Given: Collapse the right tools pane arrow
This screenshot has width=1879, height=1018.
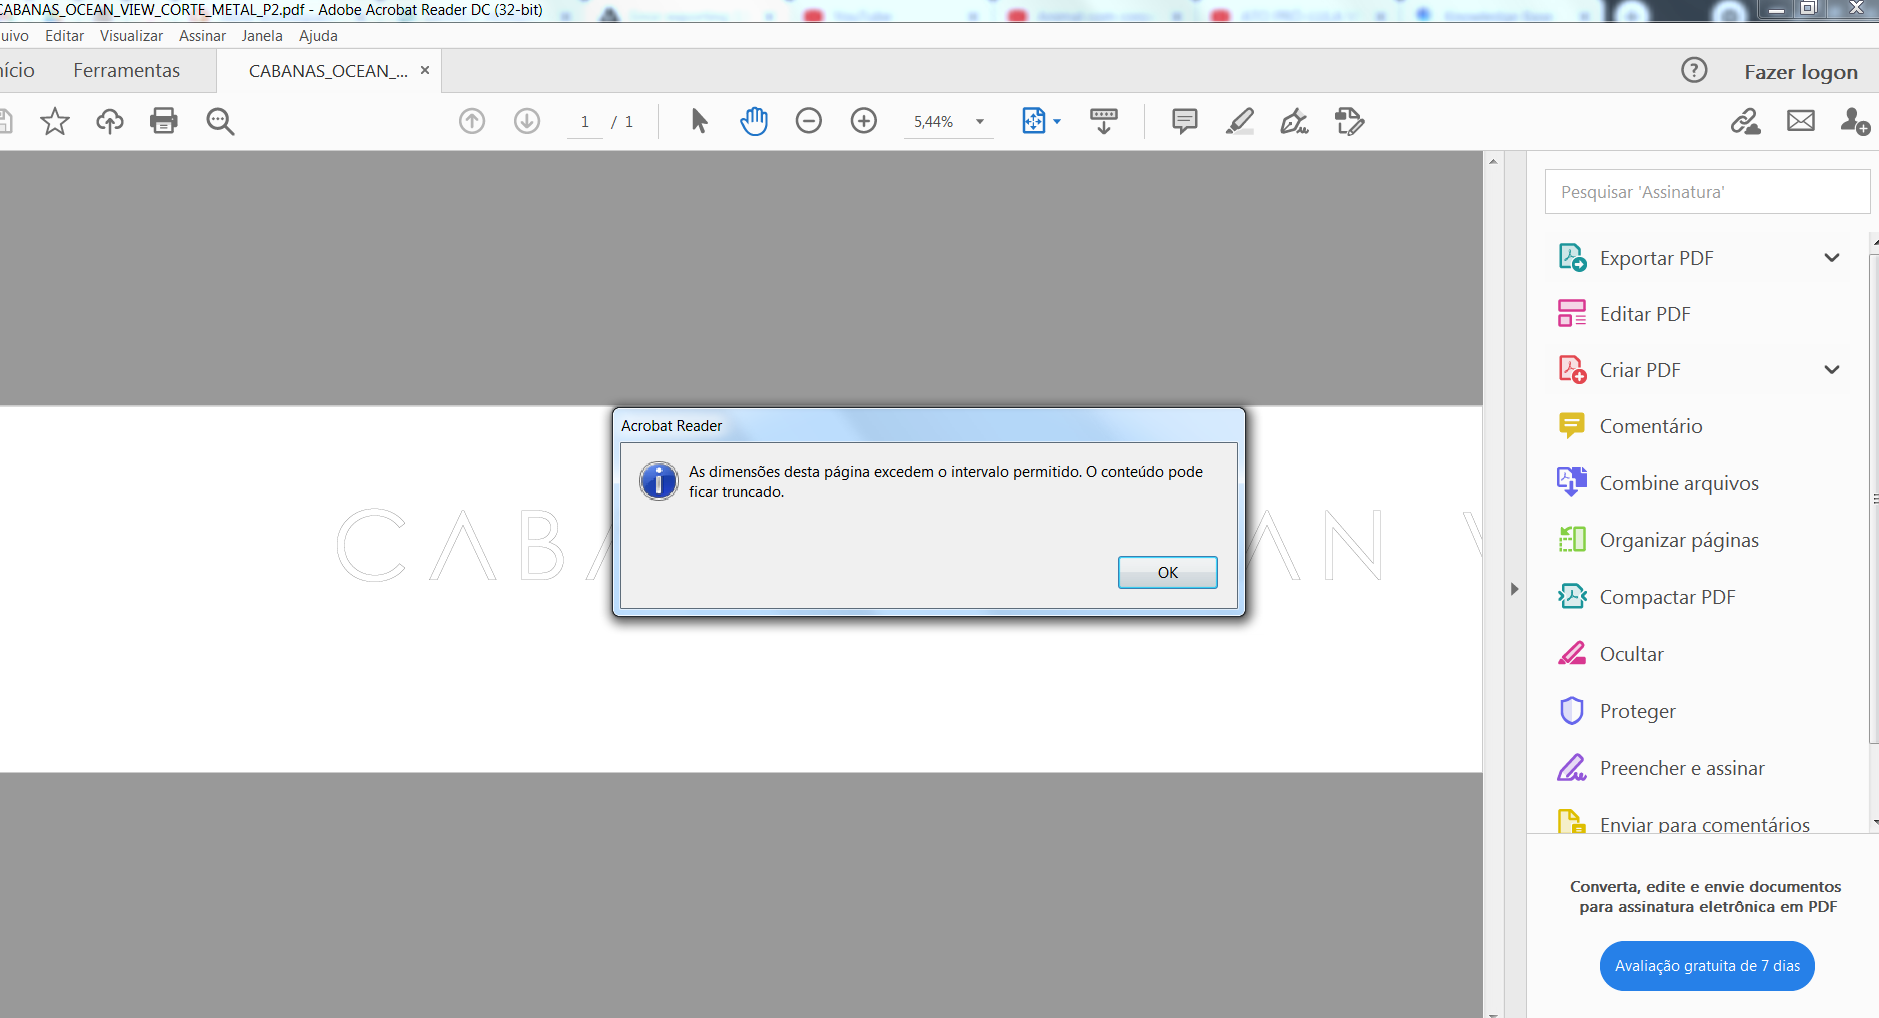Looking at the screenshot, I should (x=1514, y=589).
